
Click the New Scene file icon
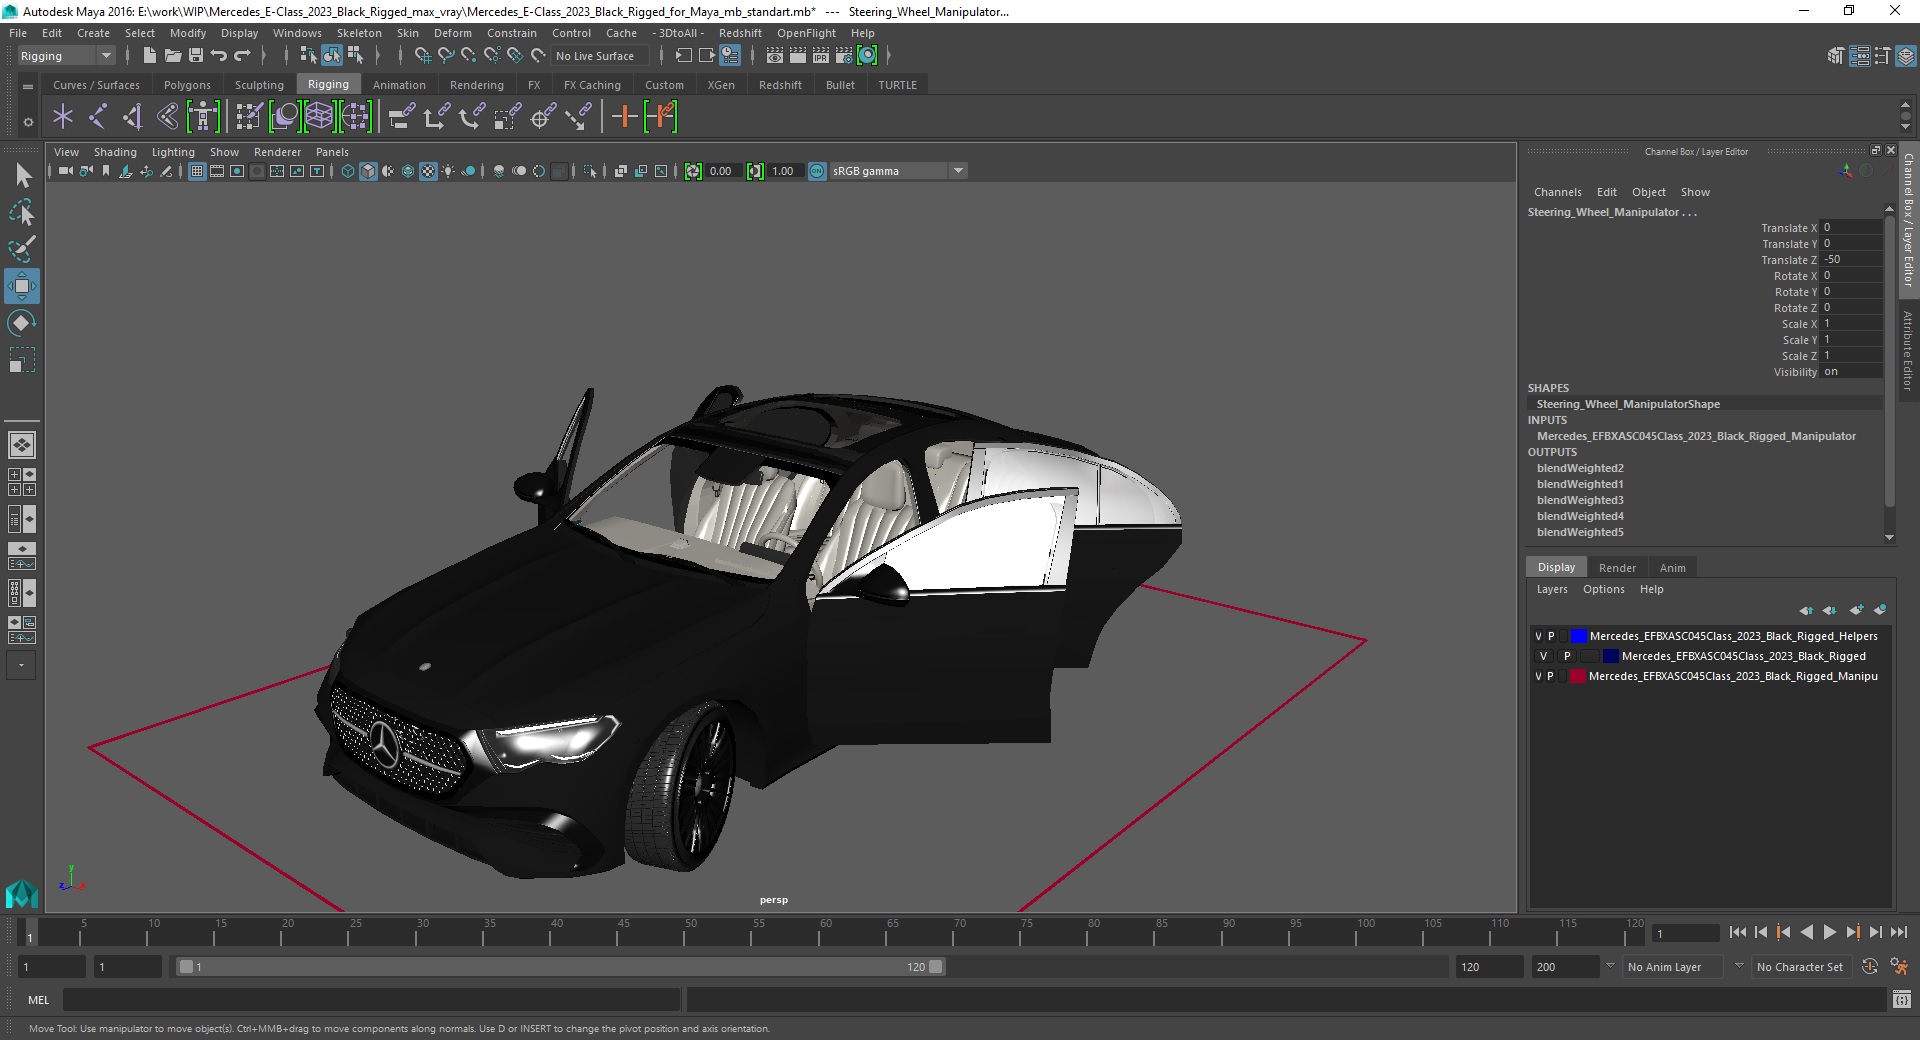tap(149, 56)
